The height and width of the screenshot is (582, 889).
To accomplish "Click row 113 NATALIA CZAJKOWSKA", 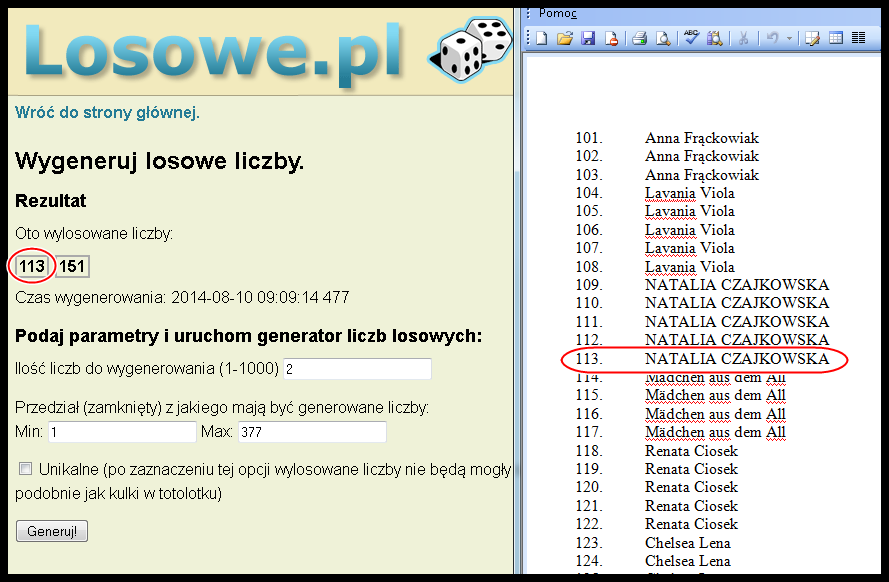I will click(x=702, y=359).
